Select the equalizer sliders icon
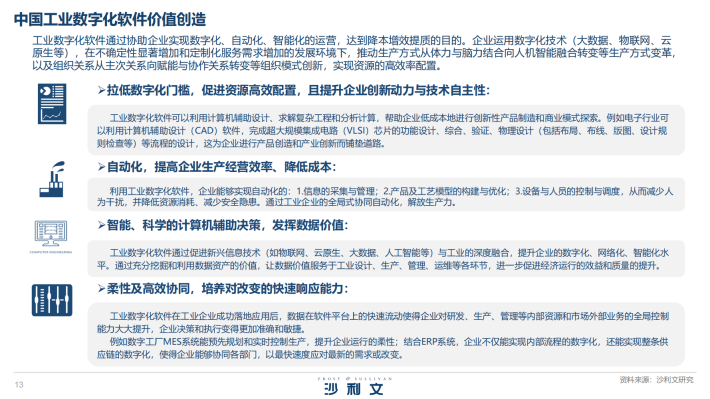 (52, 300)
